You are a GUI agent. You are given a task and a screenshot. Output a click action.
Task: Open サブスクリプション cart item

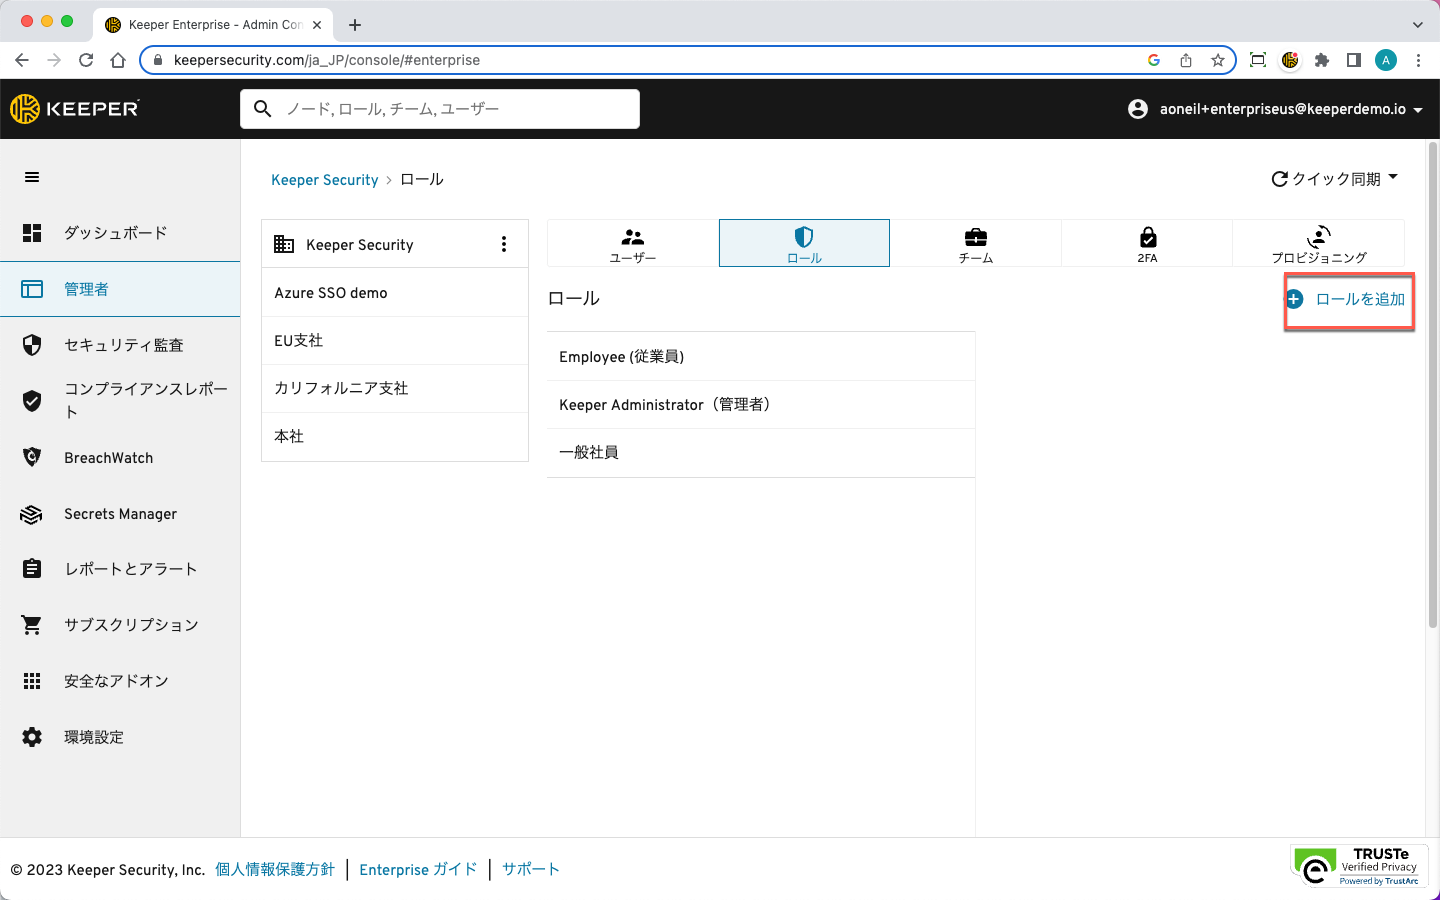point(130,625)
